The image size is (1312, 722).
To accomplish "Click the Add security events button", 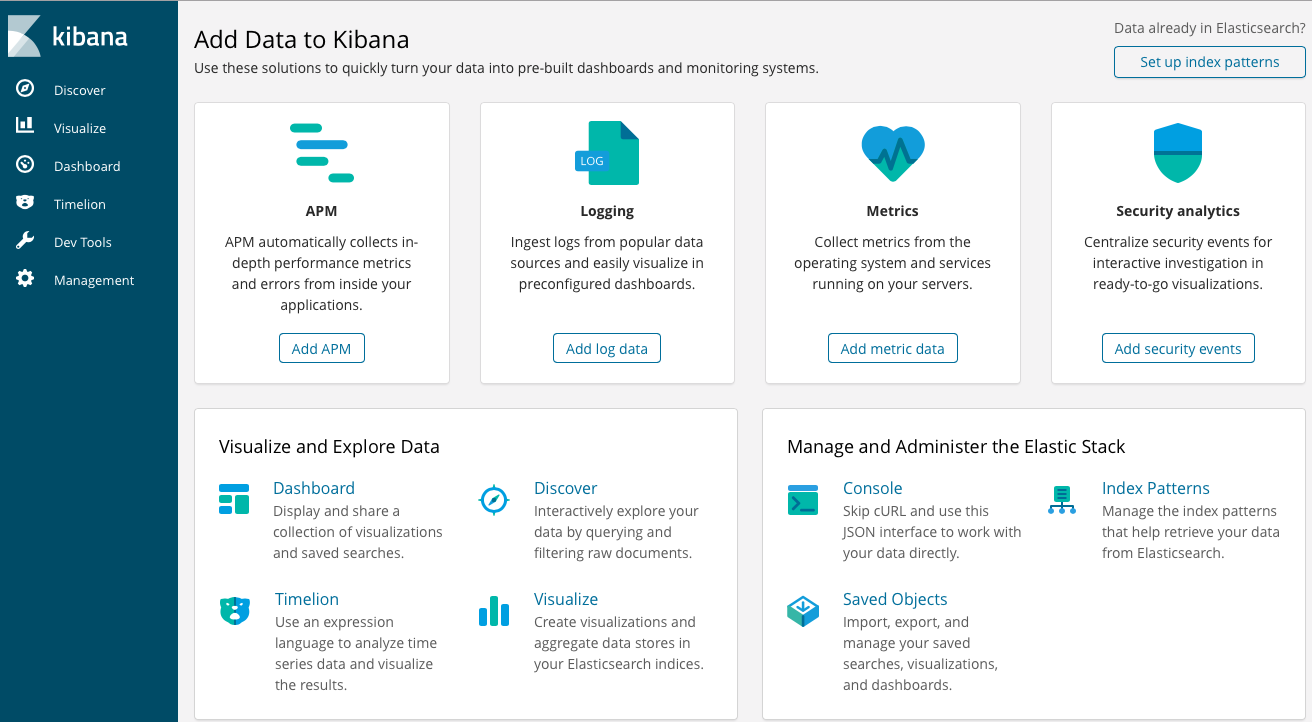I will (1178, 348).
